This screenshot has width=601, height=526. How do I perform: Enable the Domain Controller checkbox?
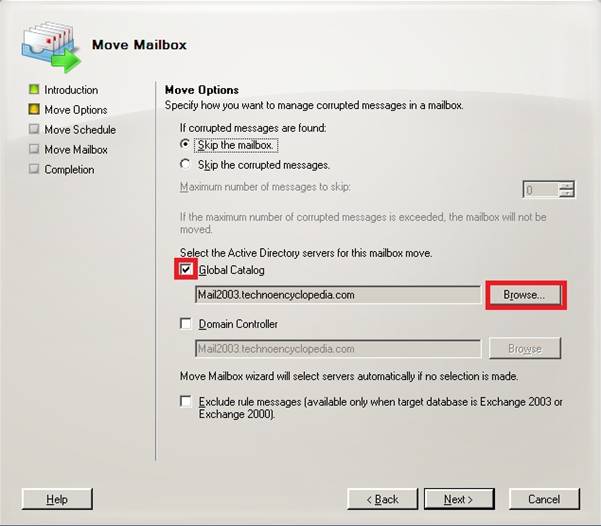click(x=186, y=324)
